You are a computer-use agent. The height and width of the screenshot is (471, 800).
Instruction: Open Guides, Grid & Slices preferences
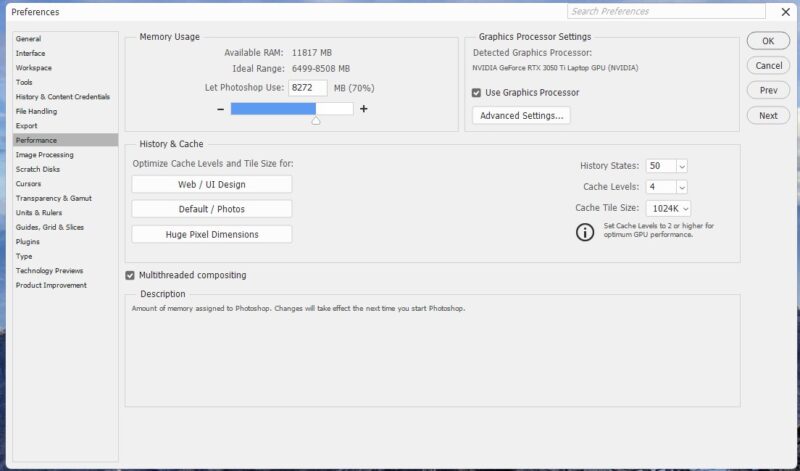pos(65,227)
